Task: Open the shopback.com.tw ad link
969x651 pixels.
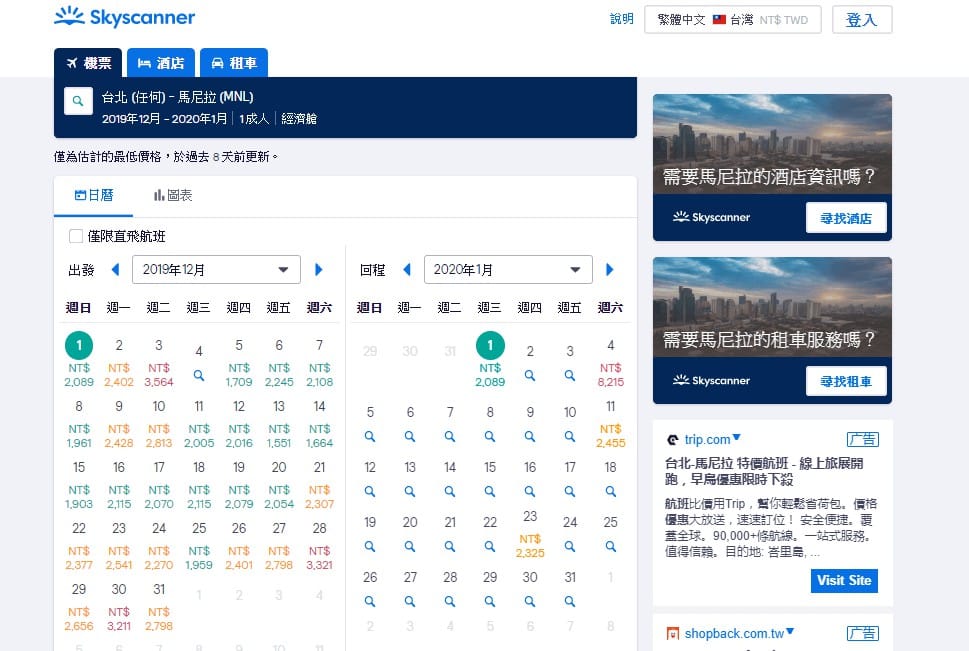Action: [x=734, y=634]
